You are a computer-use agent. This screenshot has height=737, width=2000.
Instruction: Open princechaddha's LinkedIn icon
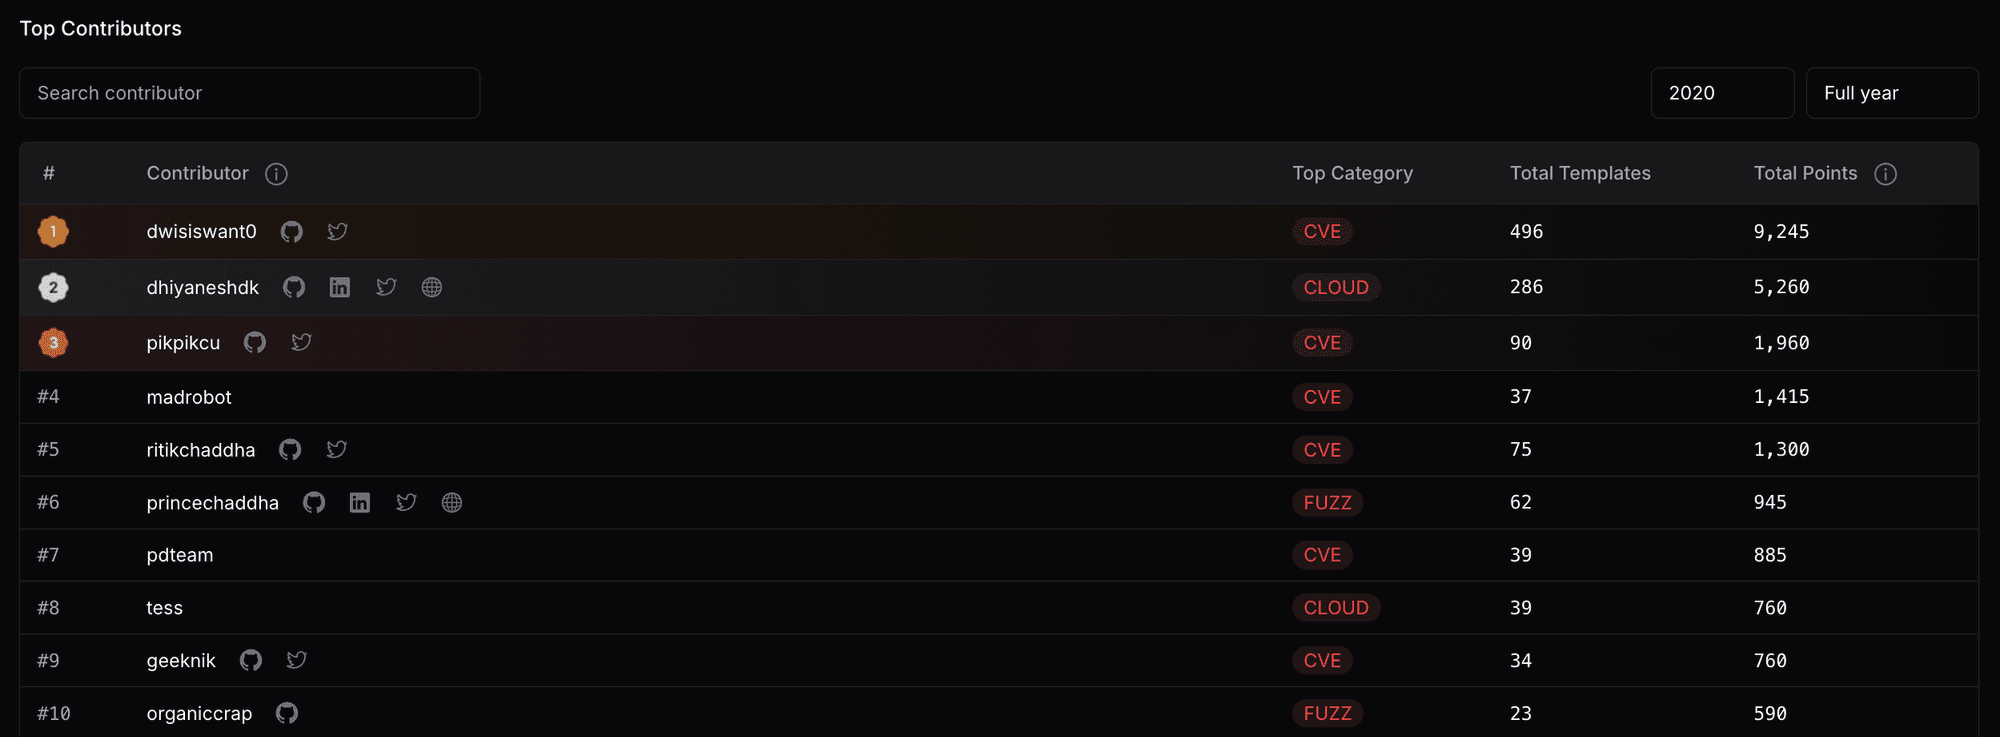[360, 503]
